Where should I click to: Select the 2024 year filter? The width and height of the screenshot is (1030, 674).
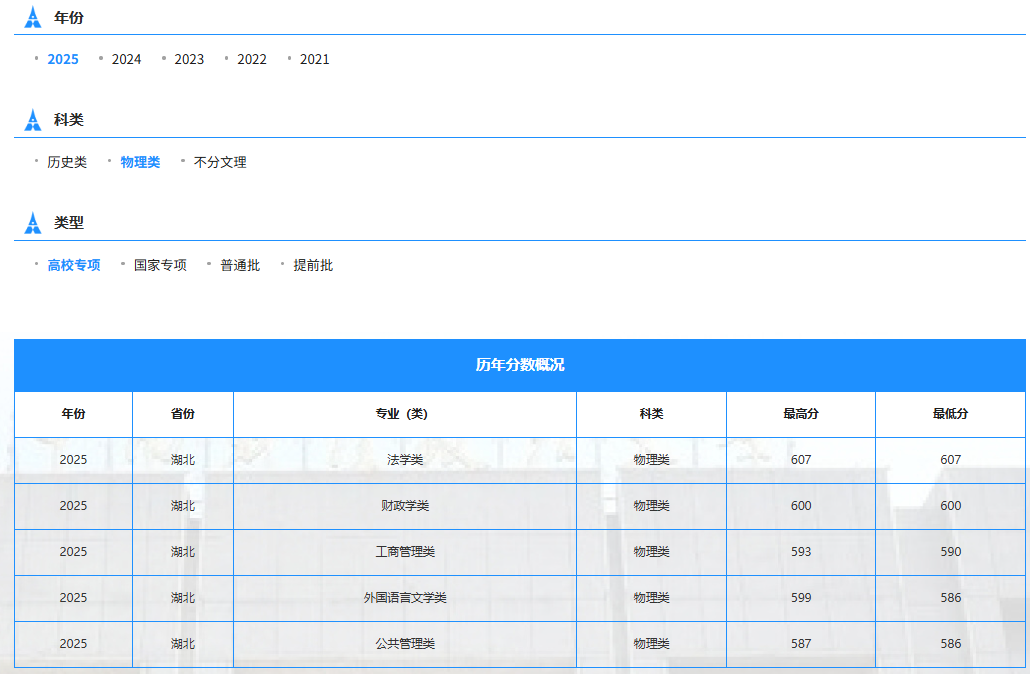pos(126,59)
